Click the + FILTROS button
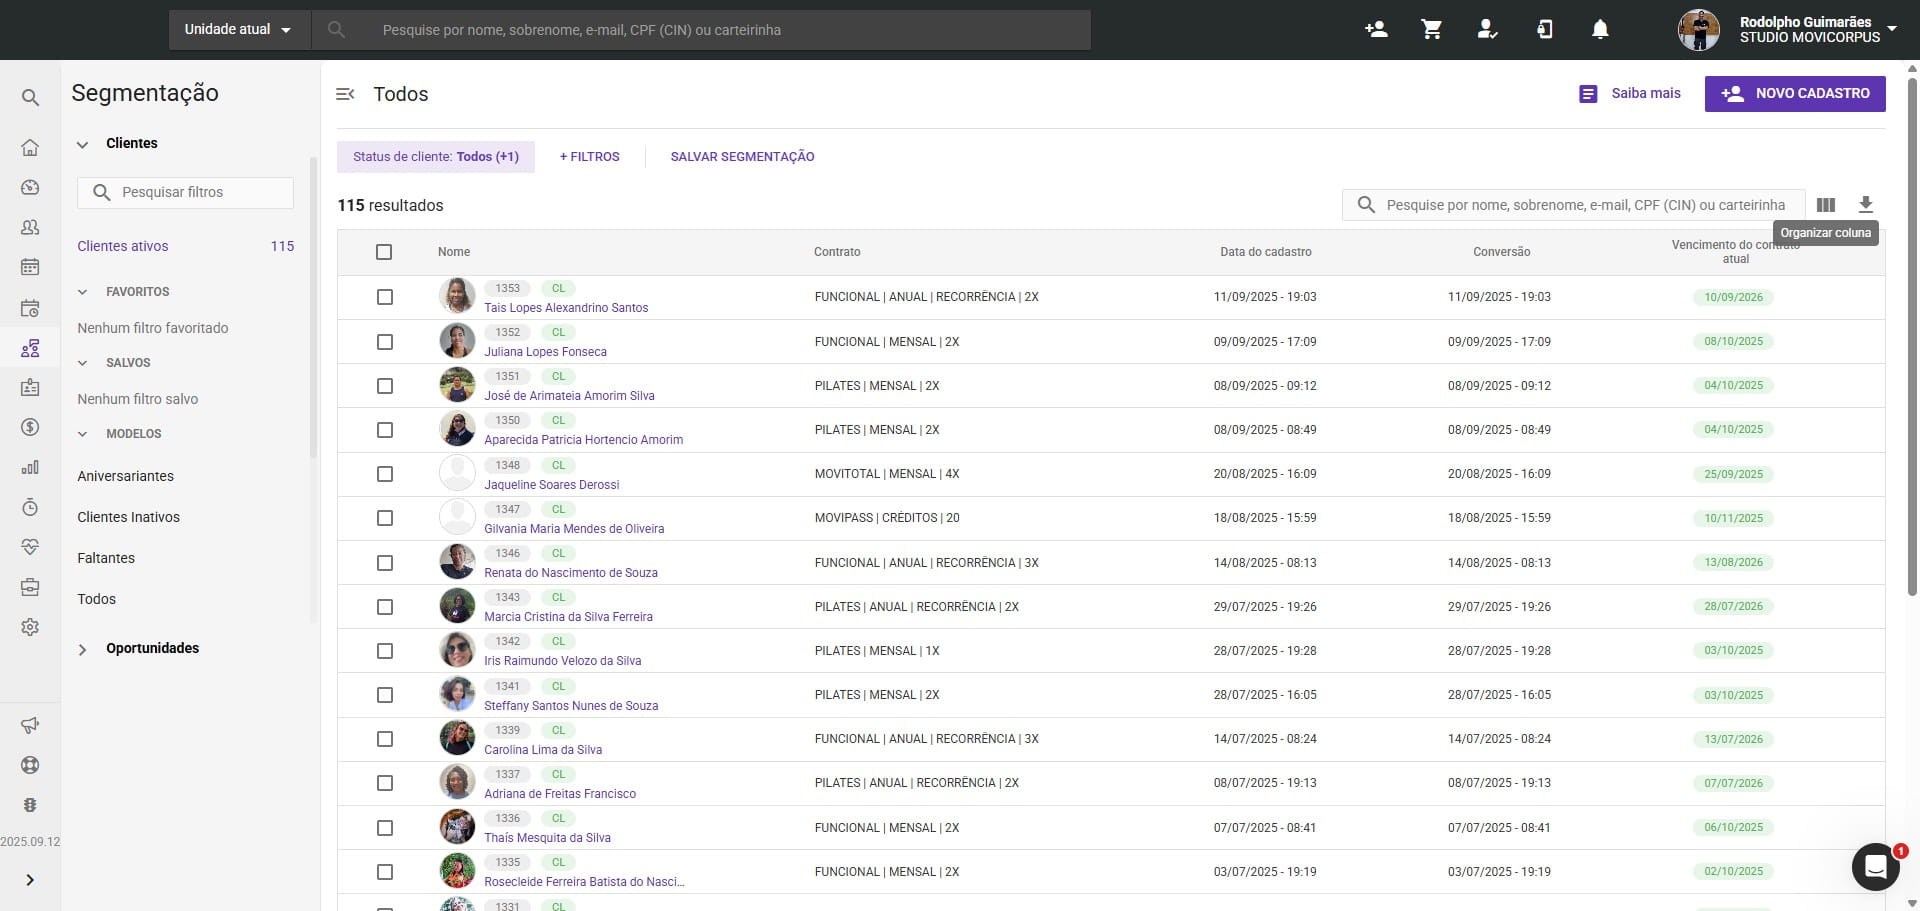This screenshot has height=911, width=1920. click(590, 157)
